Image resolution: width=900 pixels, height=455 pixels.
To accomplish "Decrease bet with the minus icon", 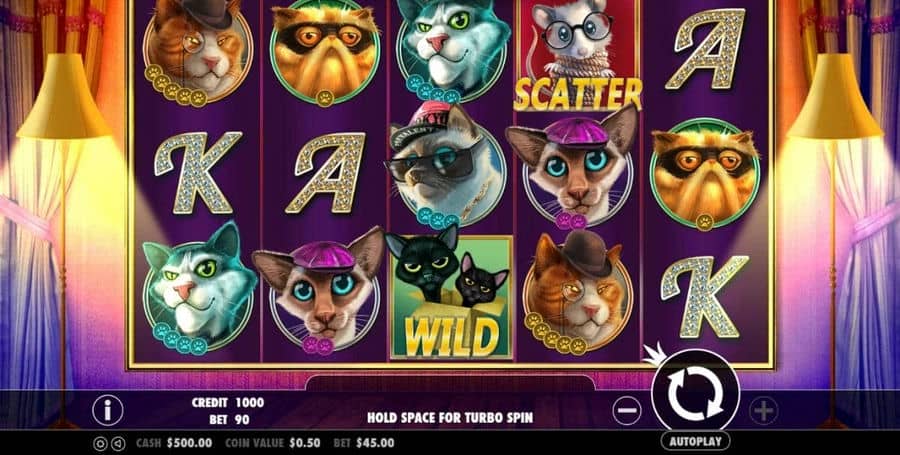I will coord(627,411).
